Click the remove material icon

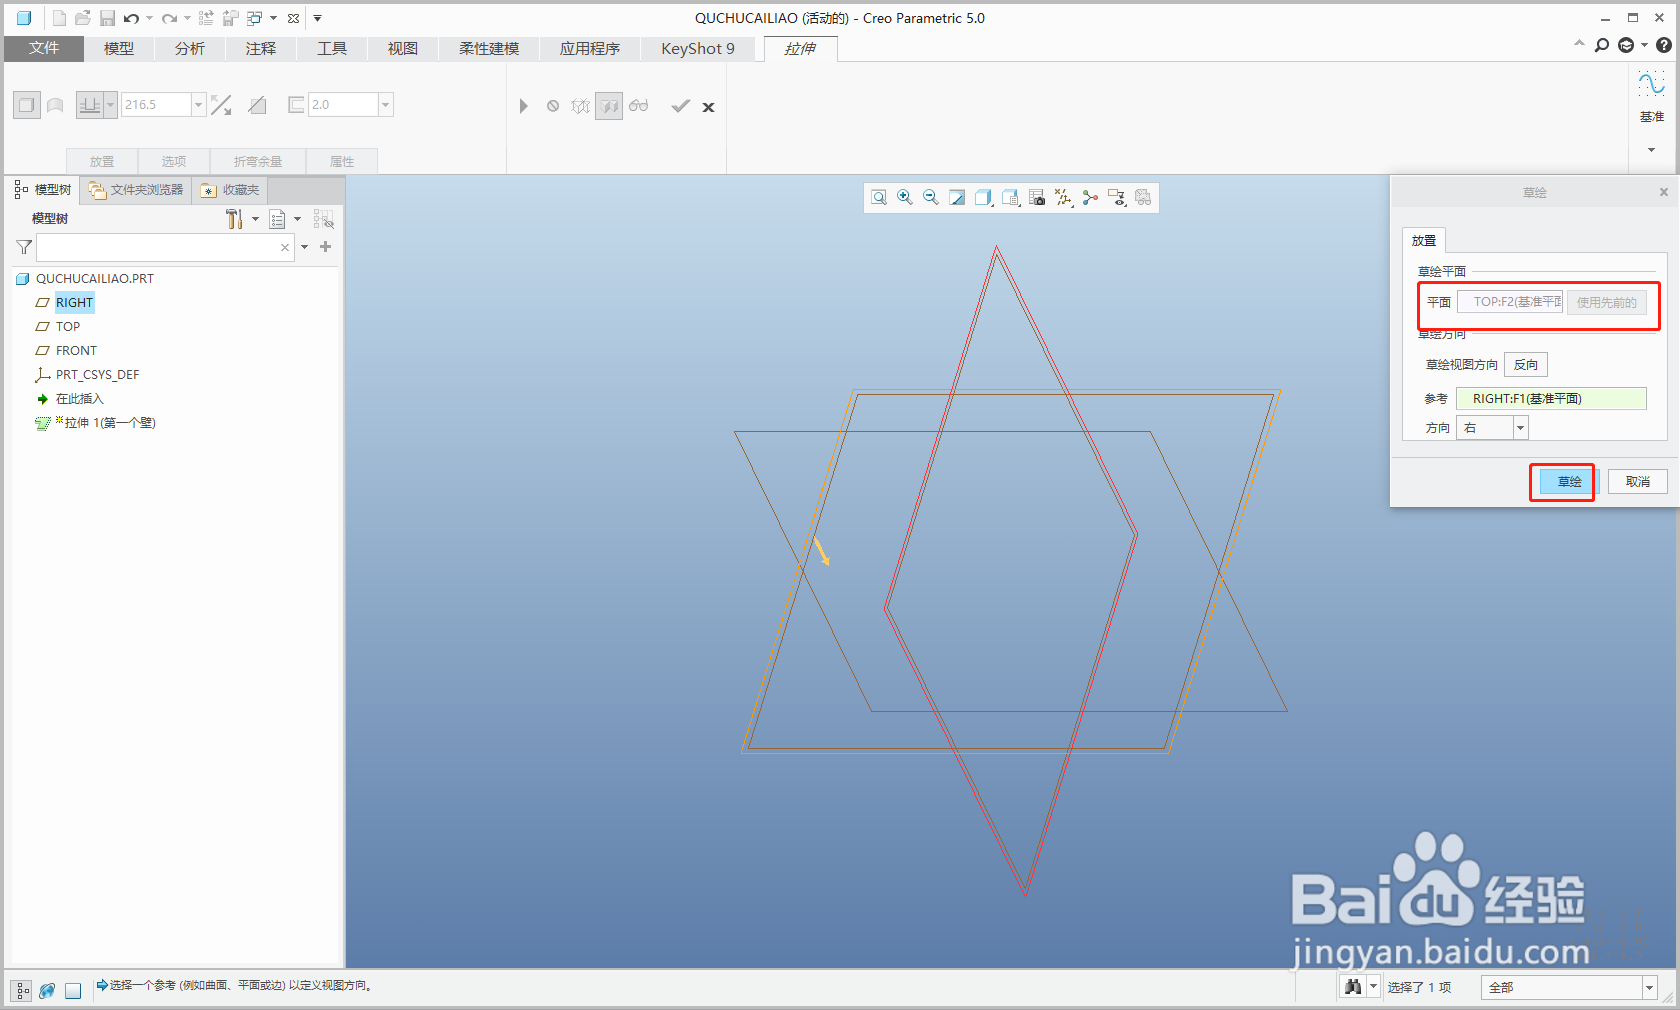[x=257, y=105]
